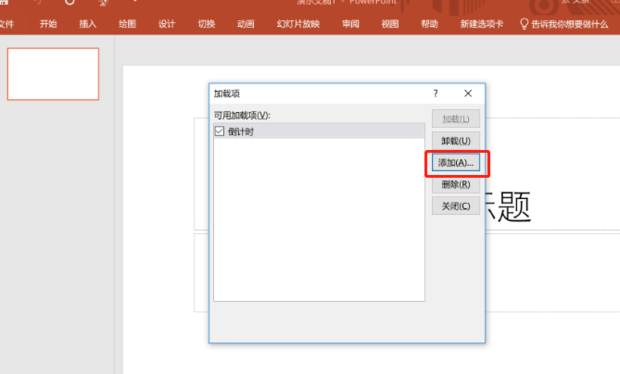The width and height of the screenshot is (620, 374).
Task: Open the 切换 tab
Action: 206,24
